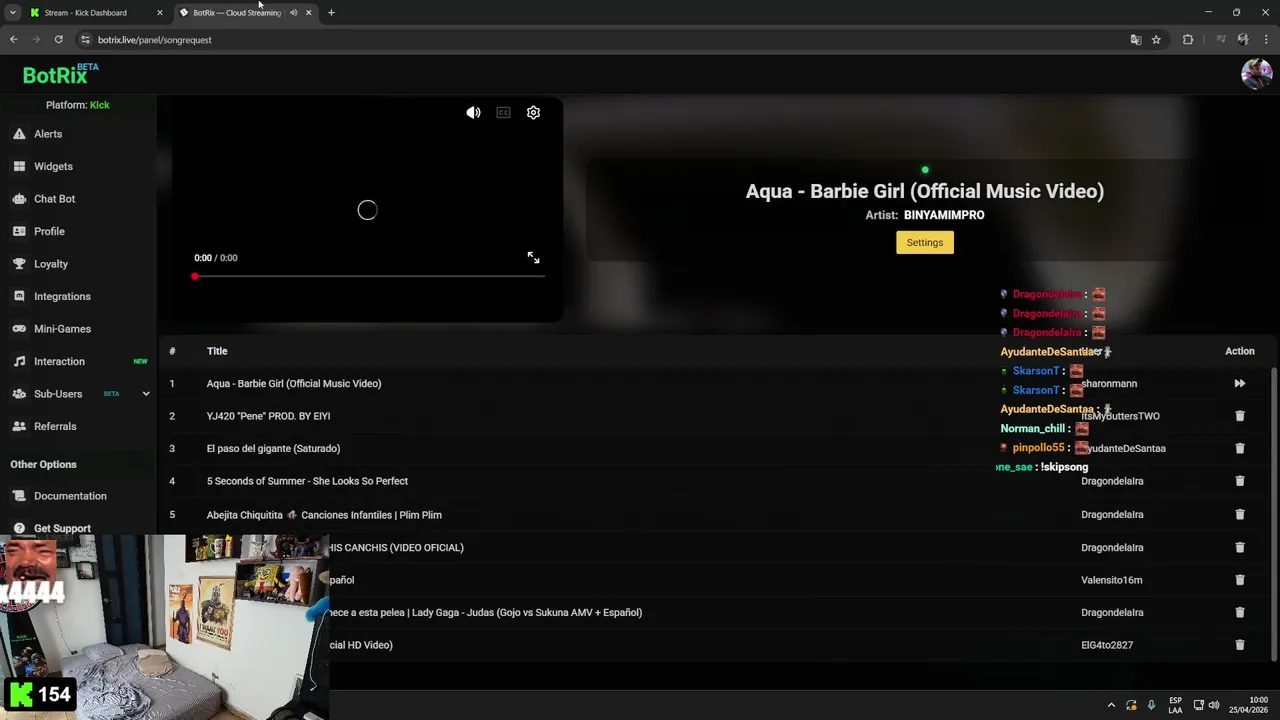
Task: Open the browser extensions menu
Action: [x=1188, y=40]
